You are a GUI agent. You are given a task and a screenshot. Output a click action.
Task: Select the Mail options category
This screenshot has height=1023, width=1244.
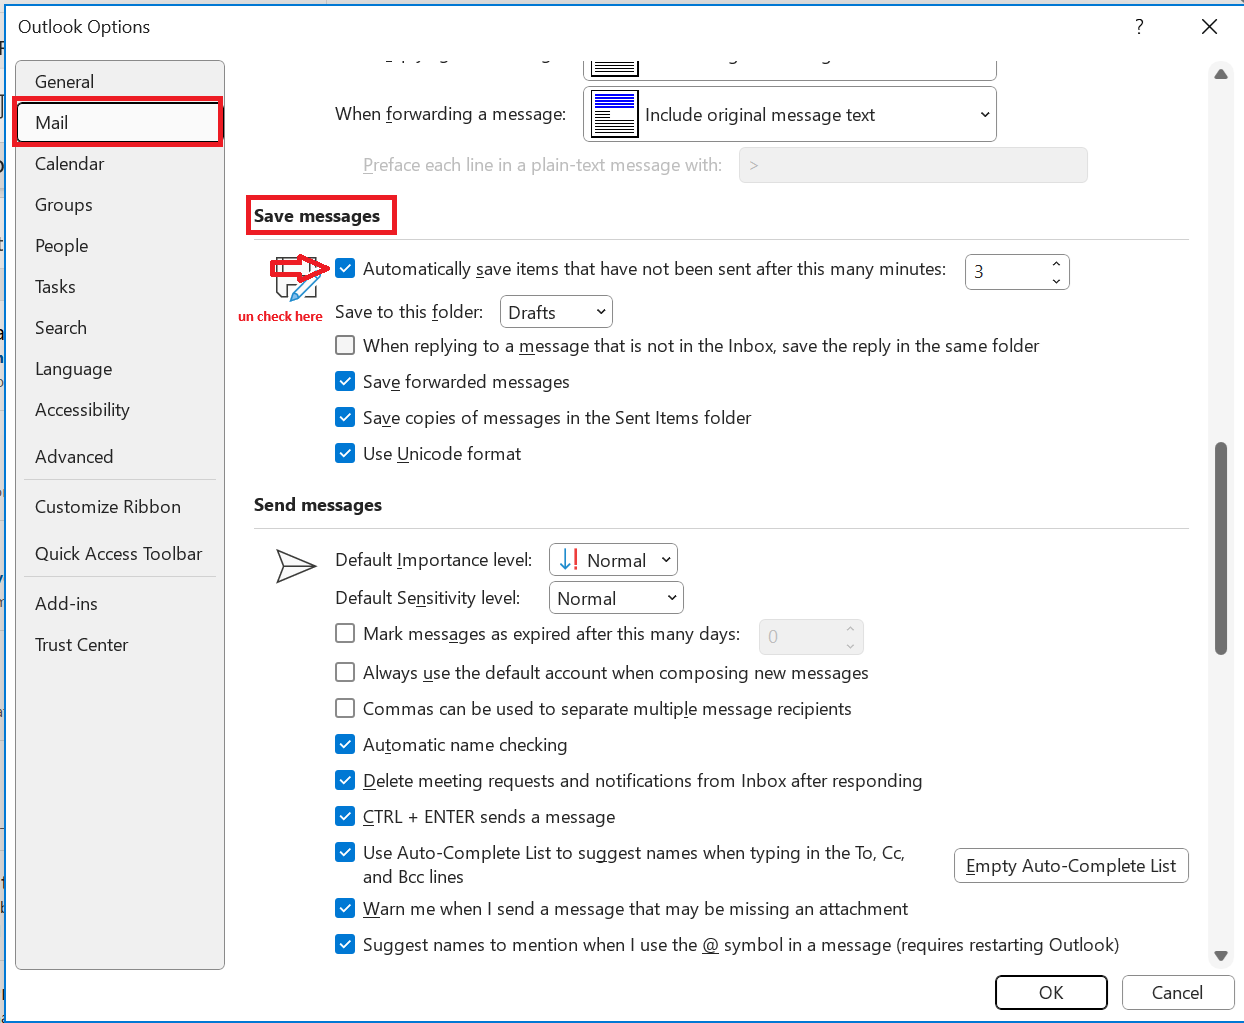coord(118,122)
